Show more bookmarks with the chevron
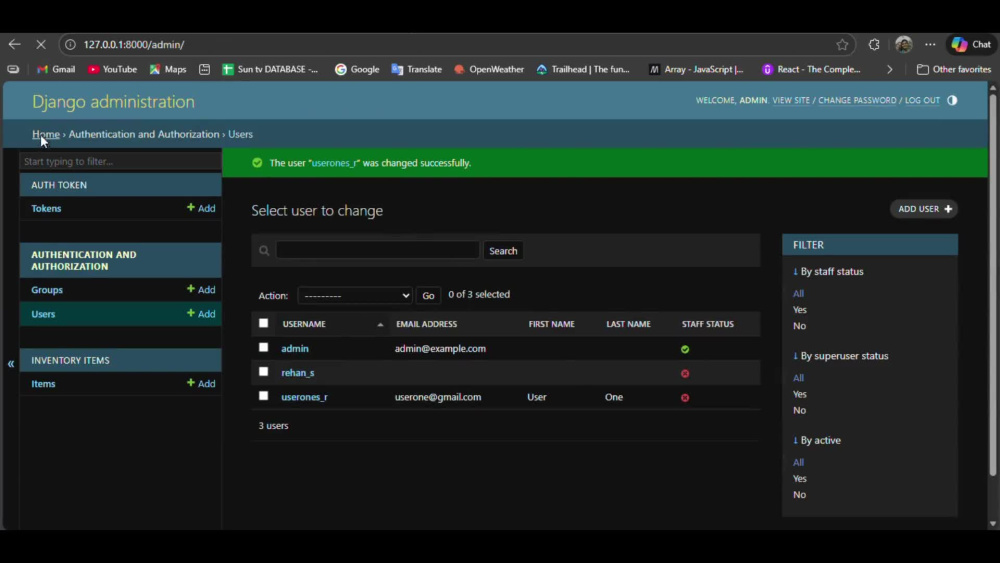The width and height of the screenshot is (1000, 563). 890,69
